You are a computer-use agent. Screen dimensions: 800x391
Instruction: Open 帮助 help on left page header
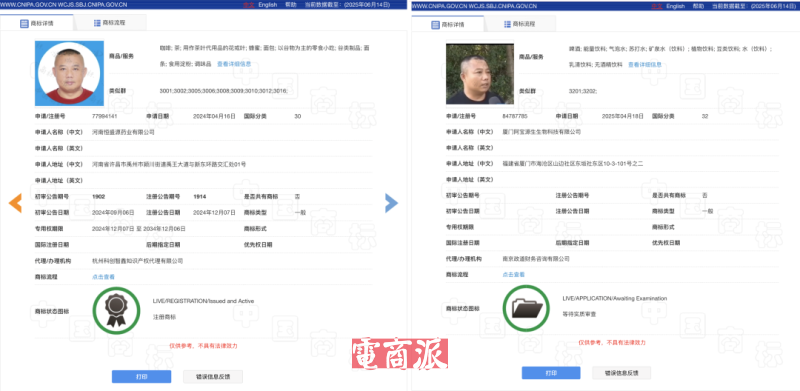(x=291, y=5)
